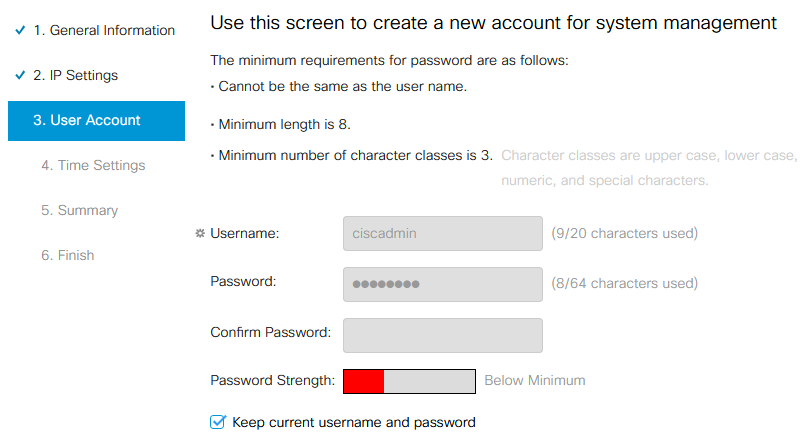Select the 3. User Account step

coord(96,120)
